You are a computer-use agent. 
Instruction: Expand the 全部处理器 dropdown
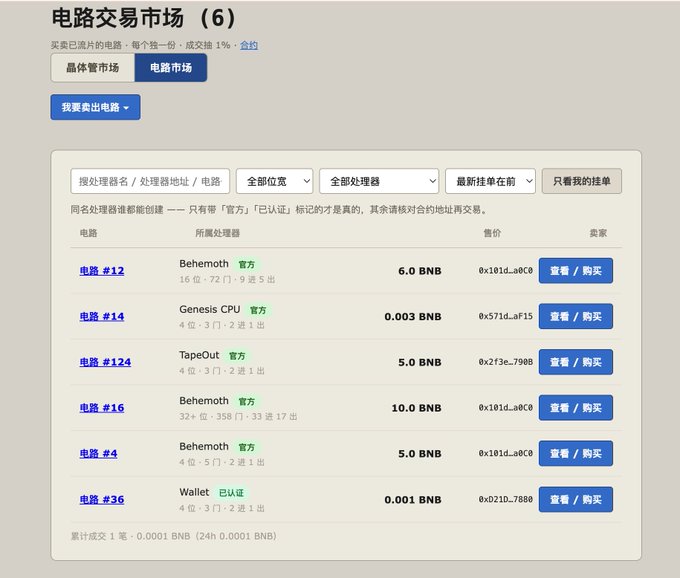coord(379,181)
